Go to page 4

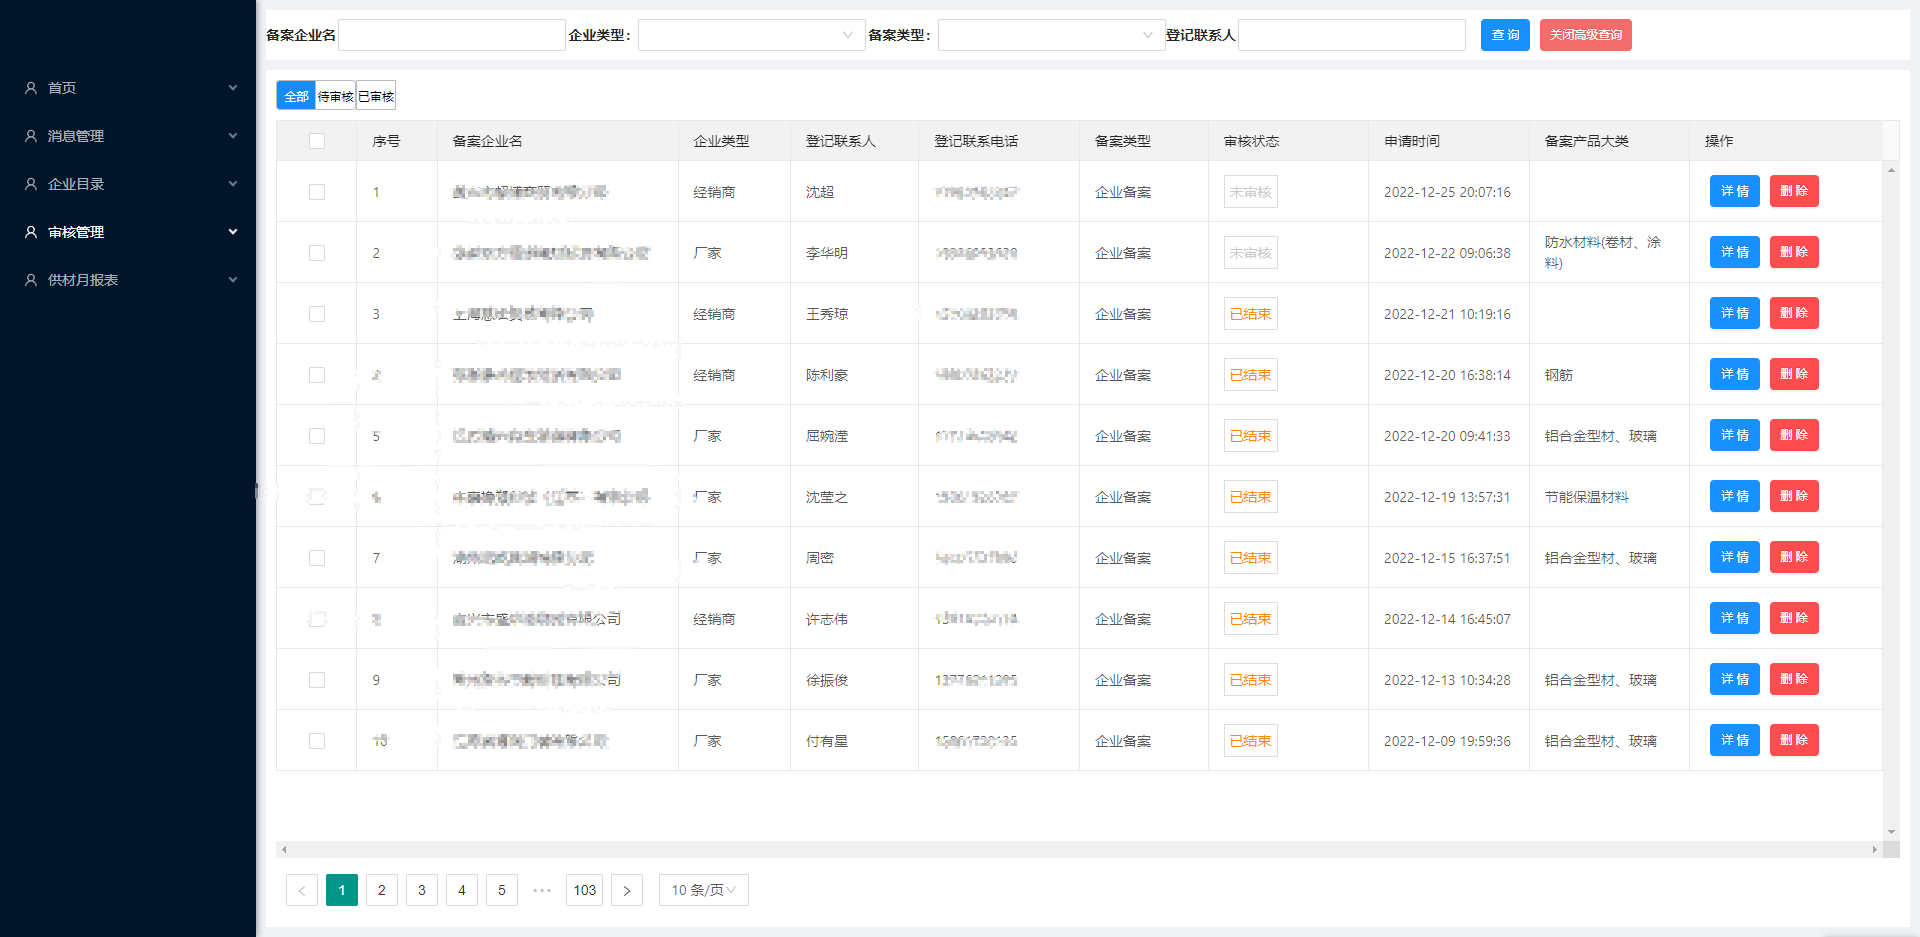tap(462, 890)
